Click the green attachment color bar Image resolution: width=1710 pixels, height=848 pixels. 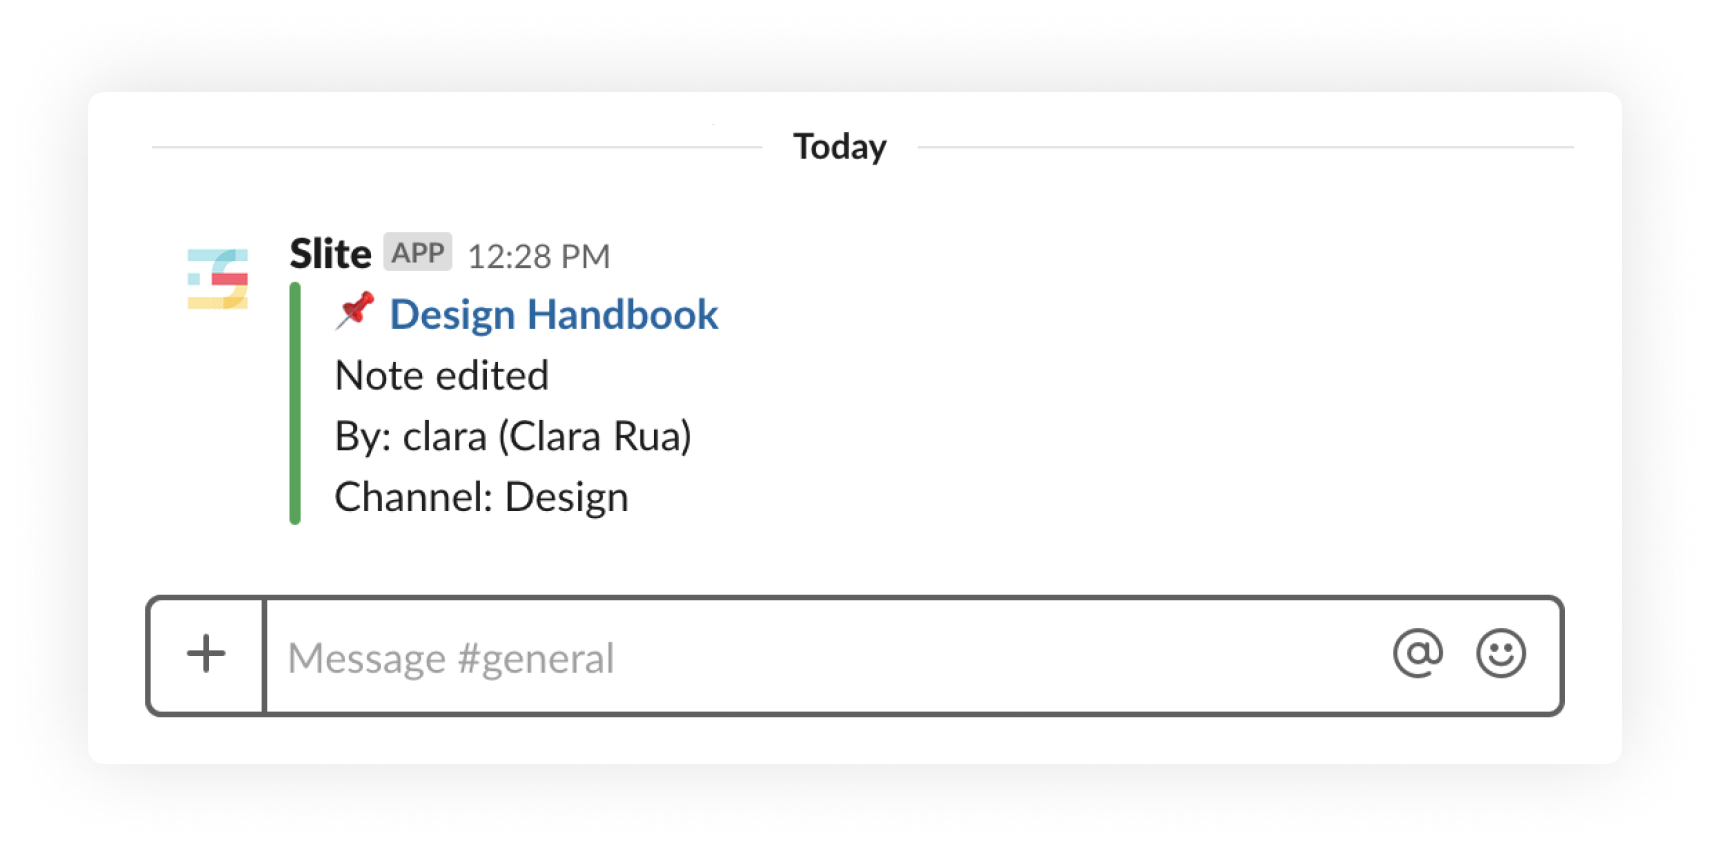[x=295, y=403]
